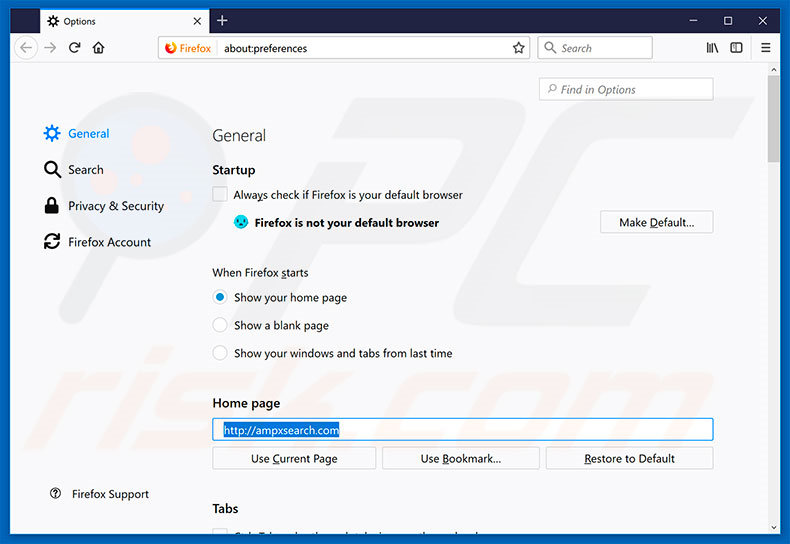Click the 'When Firefox starts' label
The width and height of the screenshot is (790, 544).
[x=260, y=273]
